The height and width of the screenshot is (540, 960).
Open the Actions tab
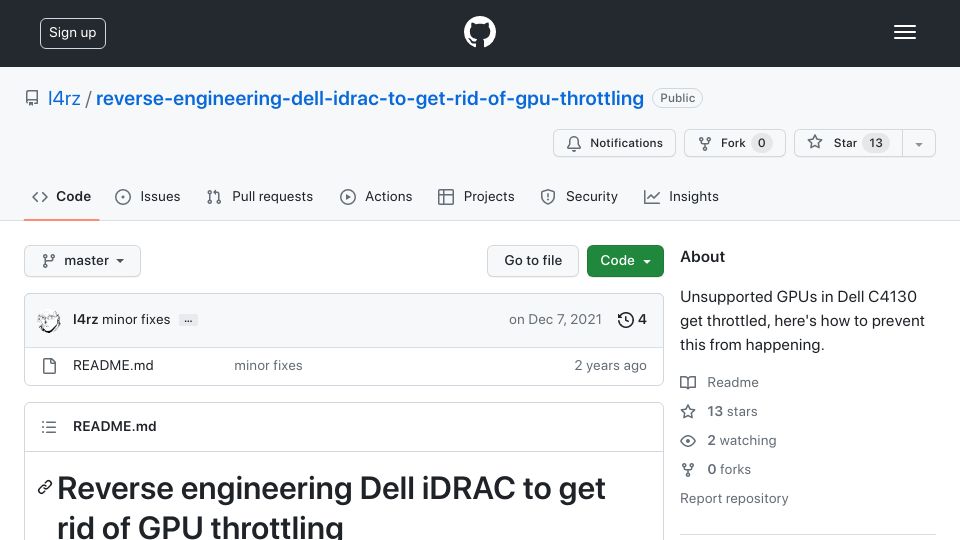[x=376, y=197]
